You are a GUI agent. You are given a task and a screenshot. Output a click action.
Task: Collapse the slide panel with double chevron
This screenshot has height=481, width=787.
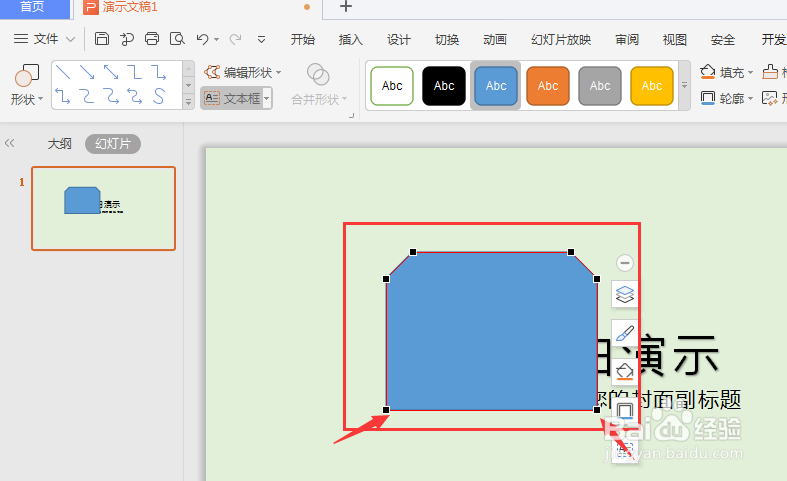click(10, 144)
